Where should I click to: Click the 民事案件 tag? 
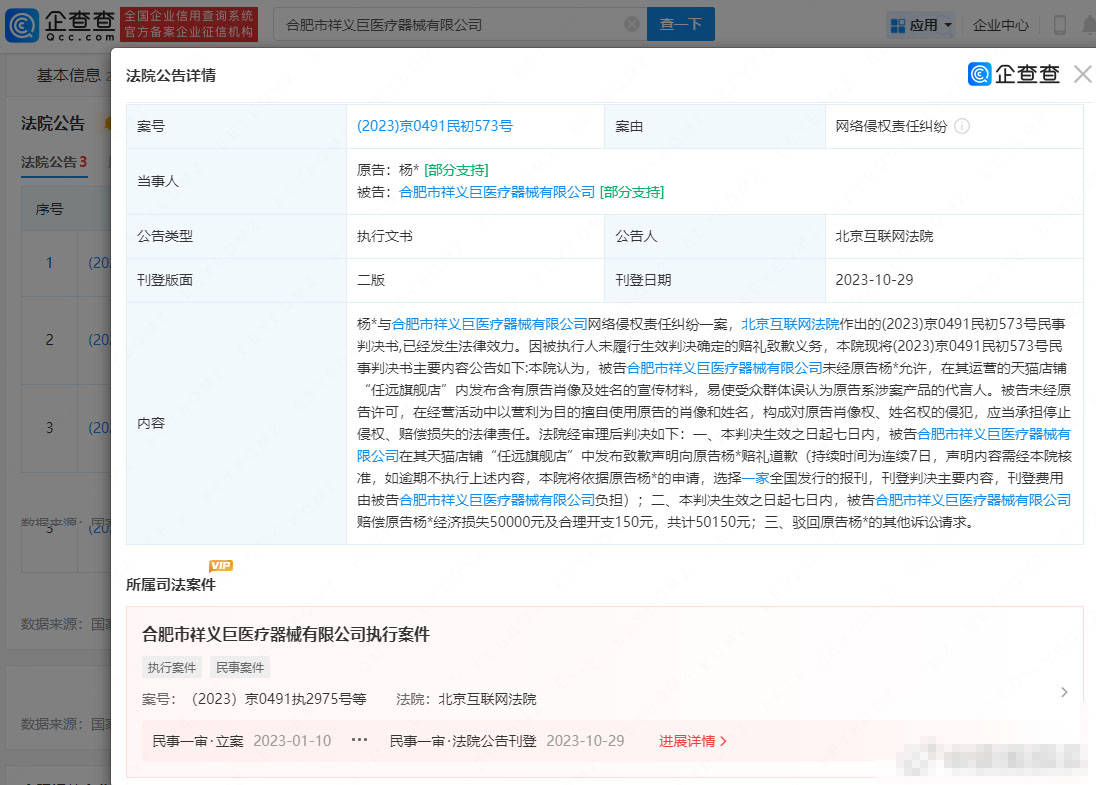tap(240, 668)
